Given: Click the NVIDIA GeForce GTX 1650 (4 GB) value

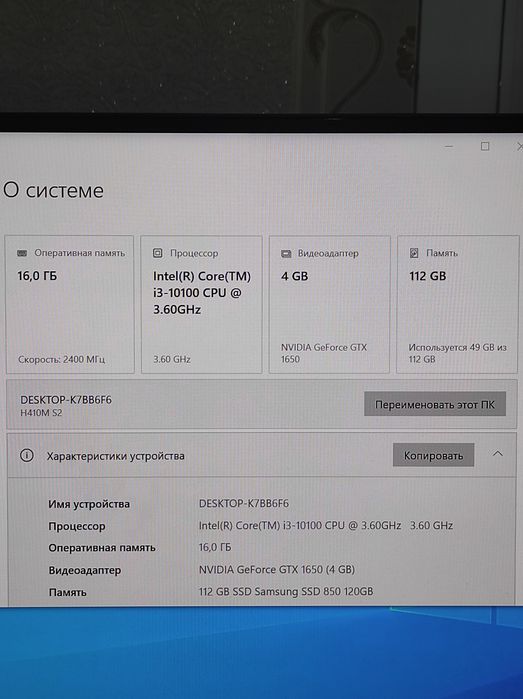Looking at the screenshot, I should point(277,570).
